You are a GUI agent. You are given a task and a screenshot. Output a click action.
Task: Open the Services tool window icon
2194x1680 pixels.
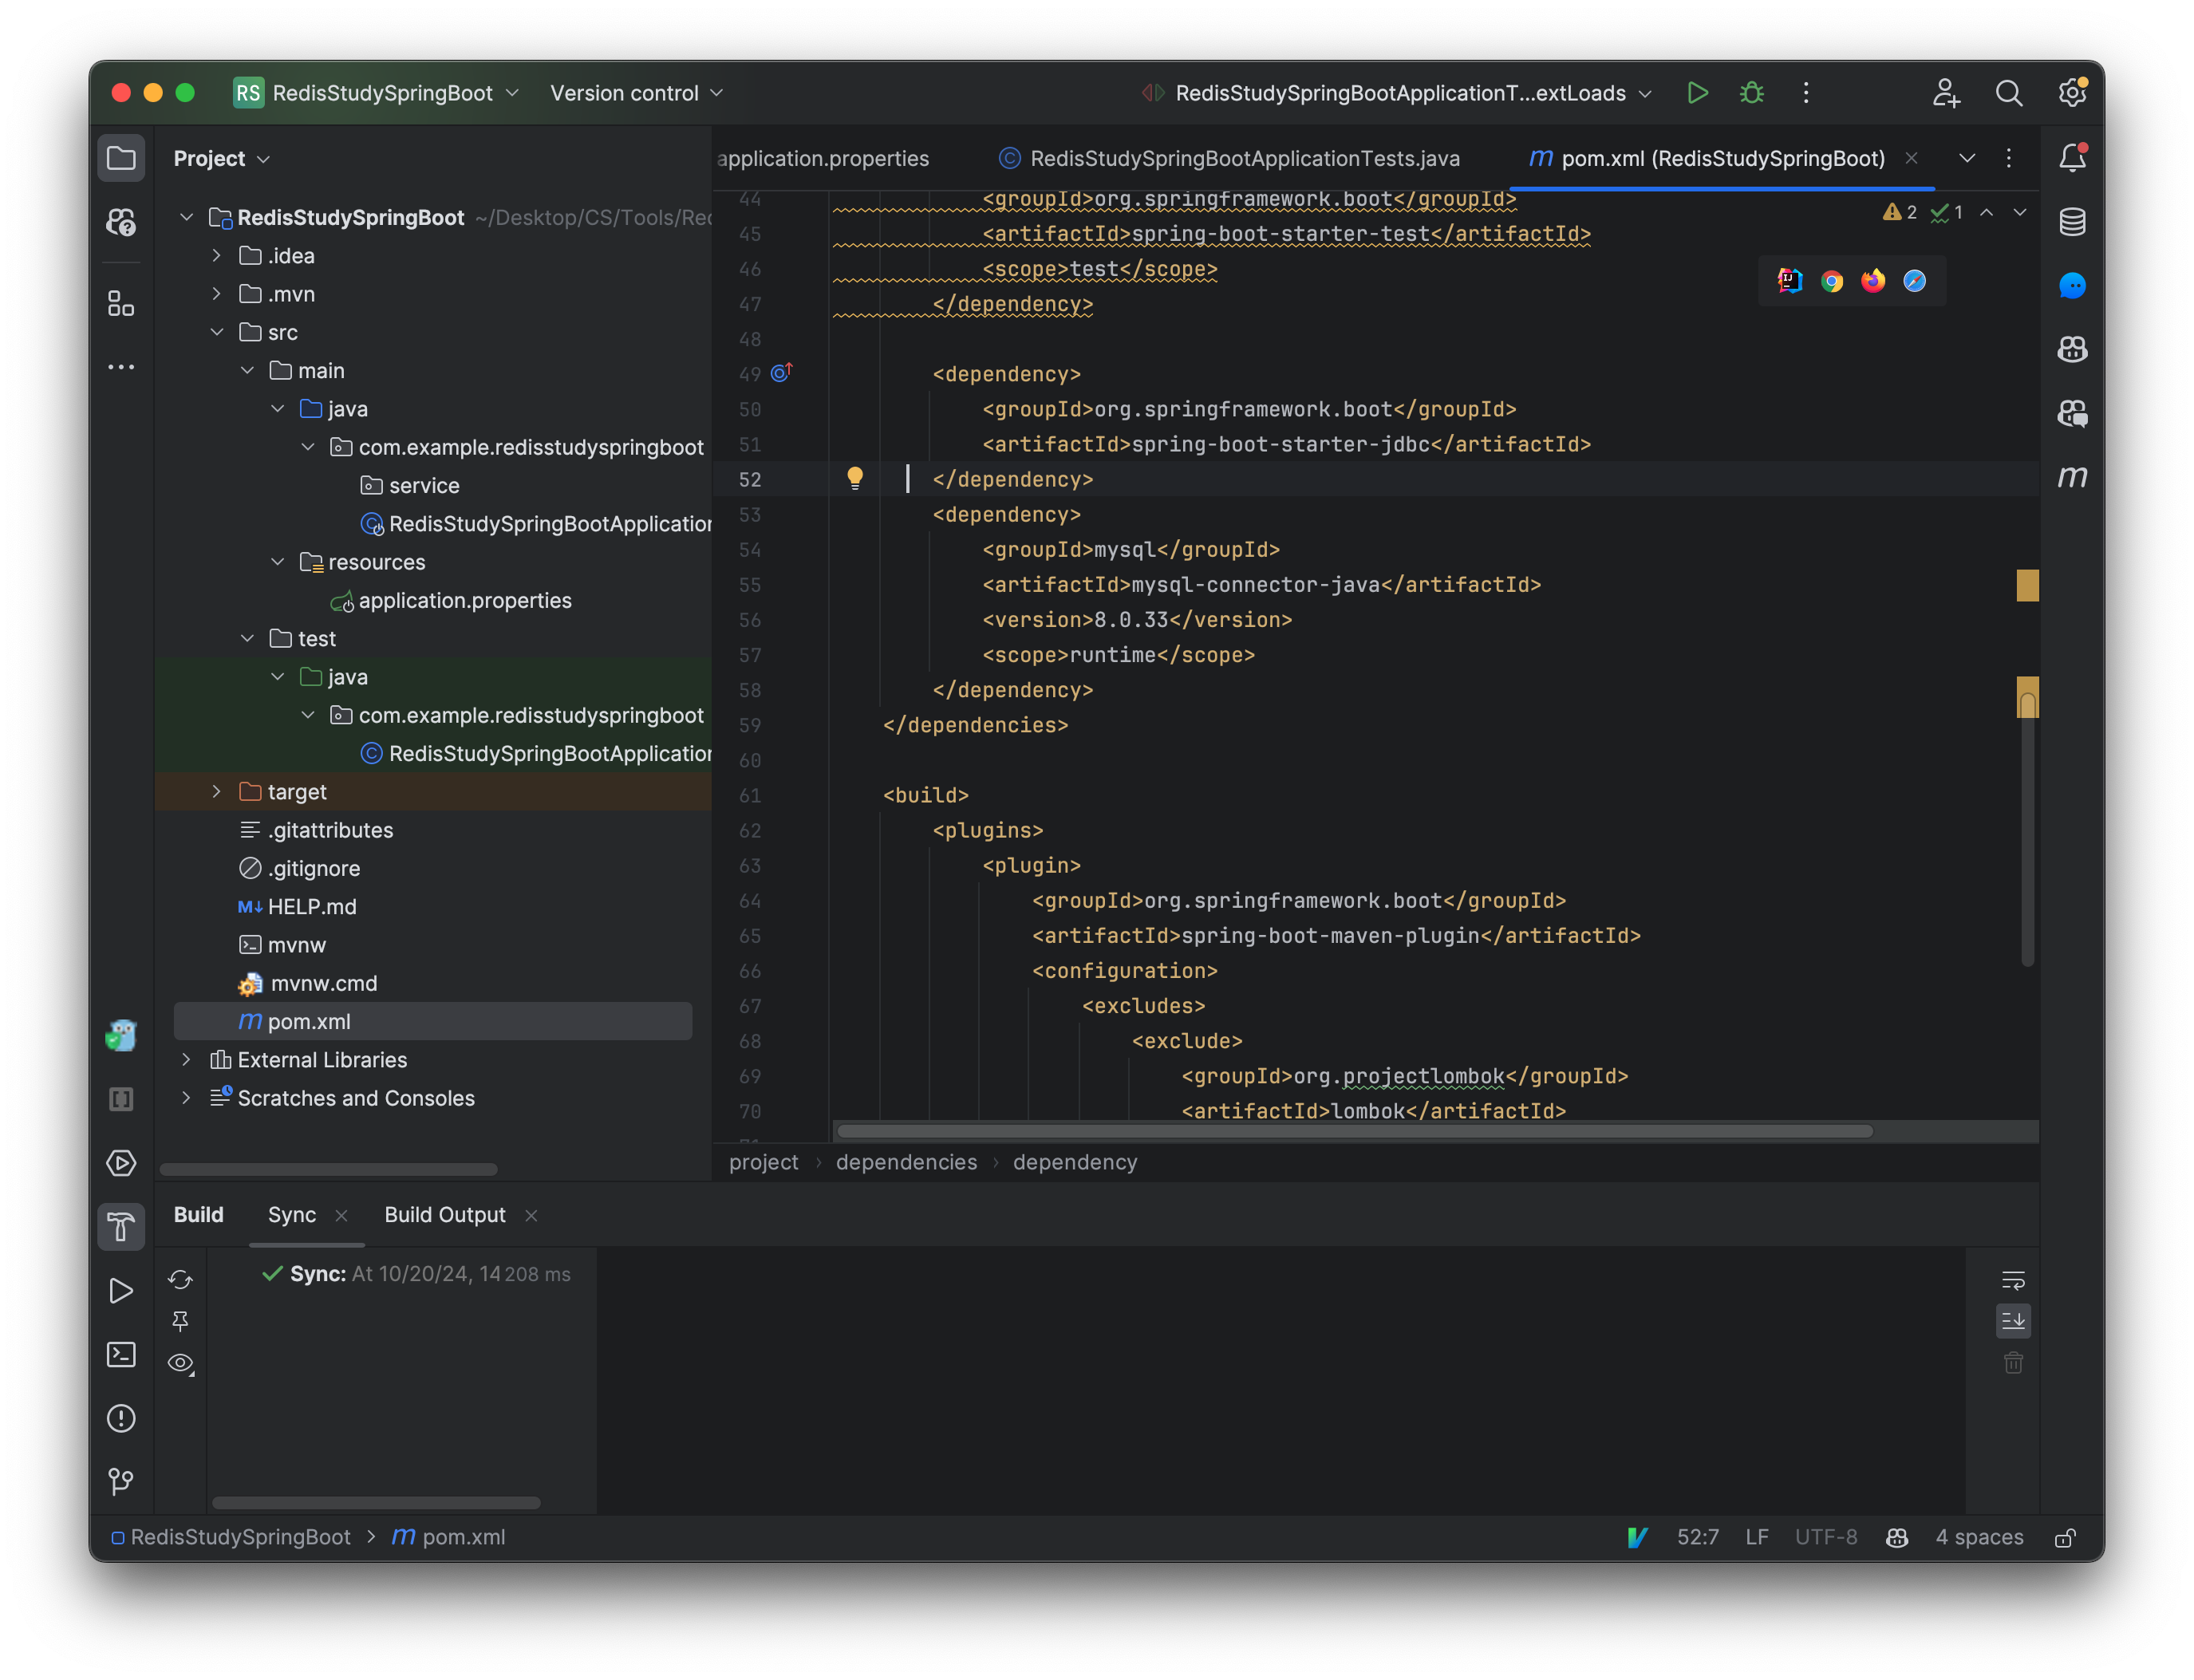[x=121, y=1163]
